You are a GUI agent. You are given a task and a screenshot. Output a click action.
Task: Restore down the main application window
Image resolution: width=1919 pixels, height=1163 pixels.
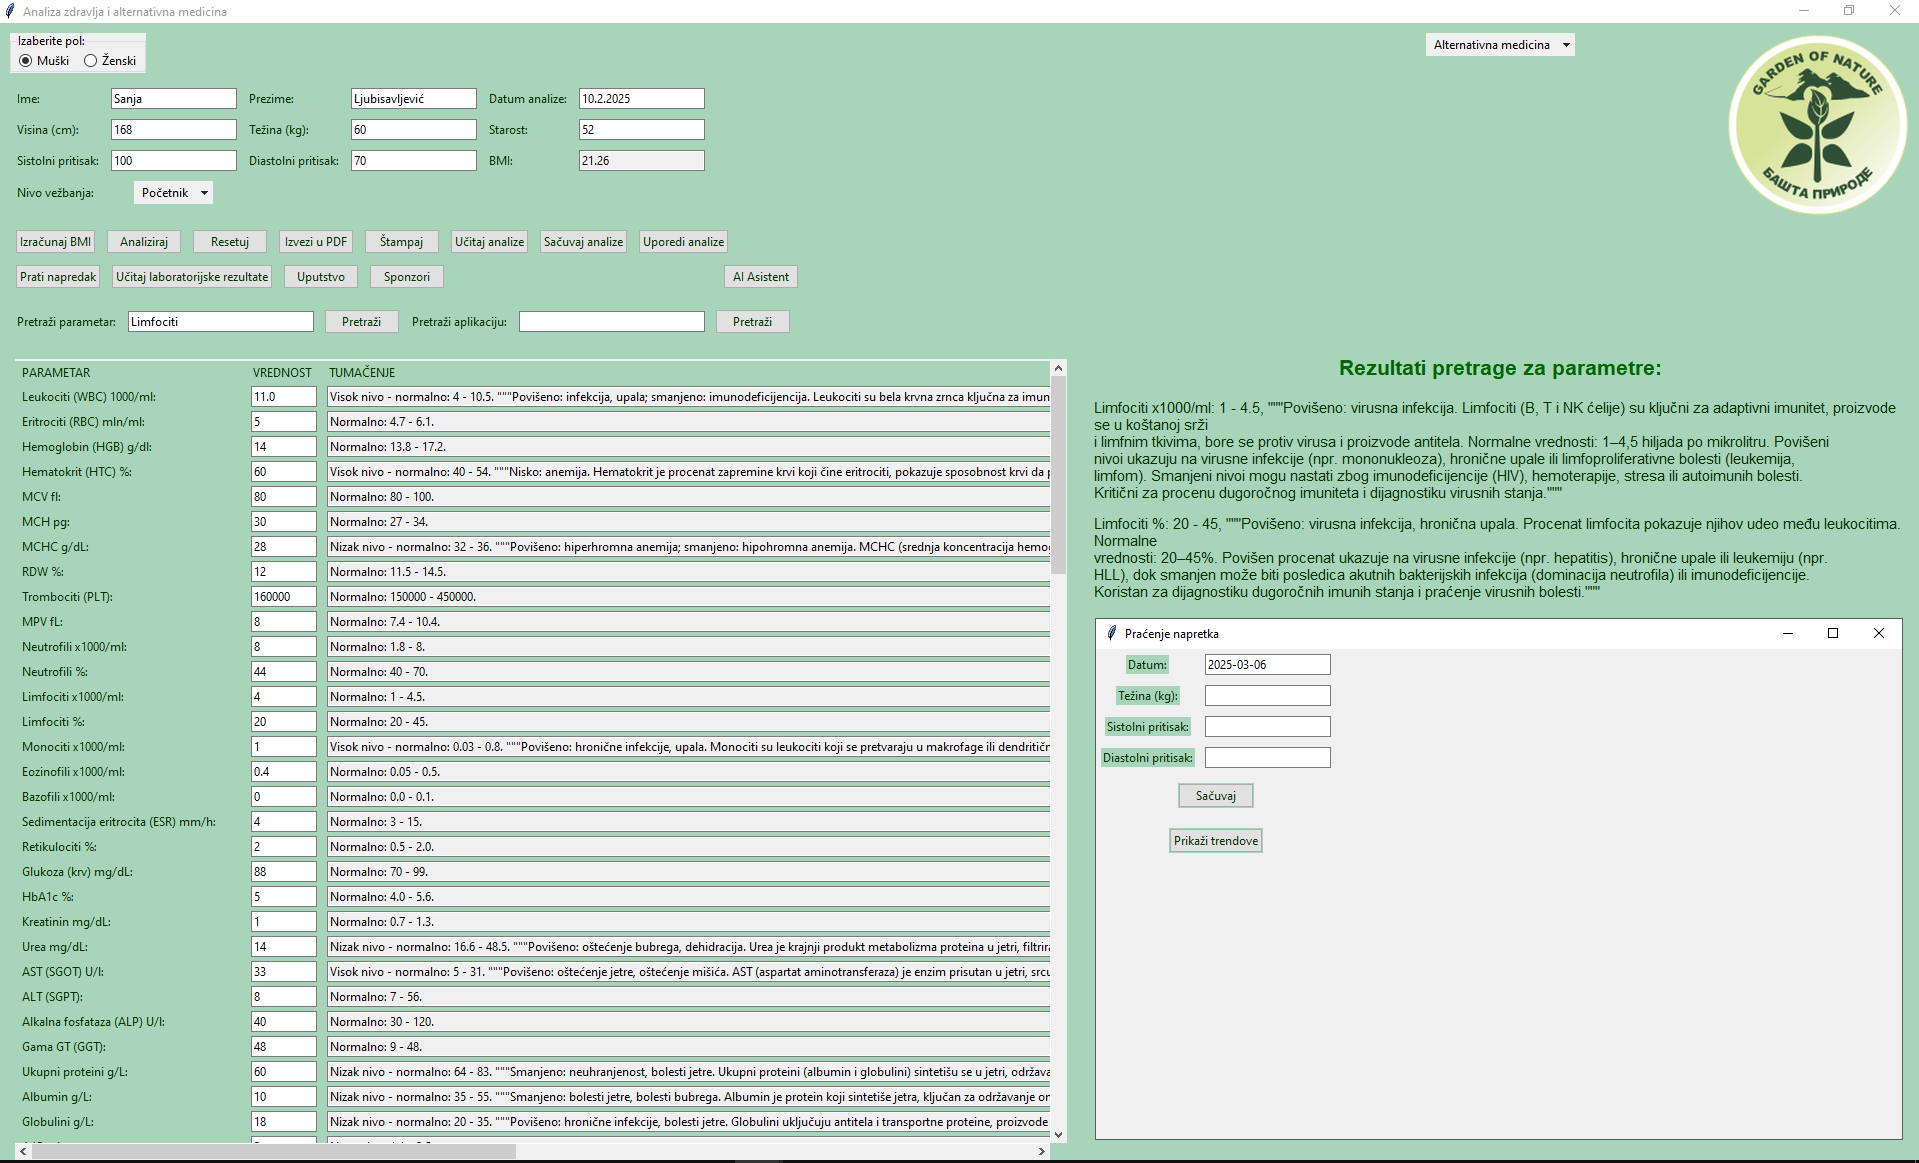(x=1849, y=11)
